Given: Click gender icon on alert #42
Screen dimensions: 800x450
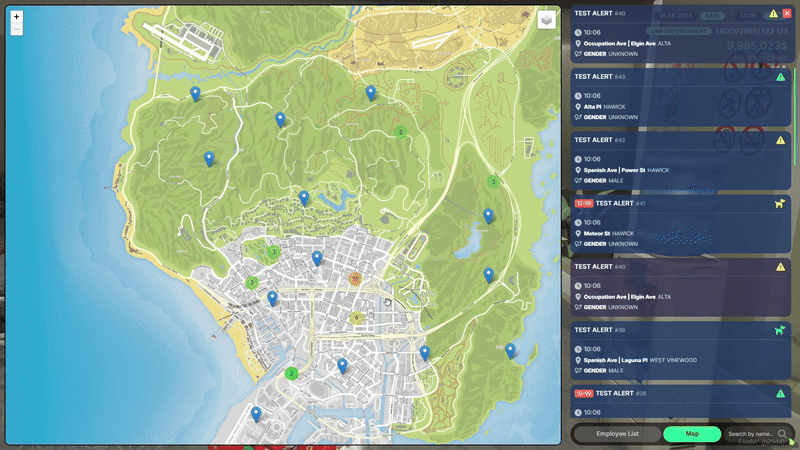Looking at the screenshot, I should pyautogui.click(x=578, y=181).
